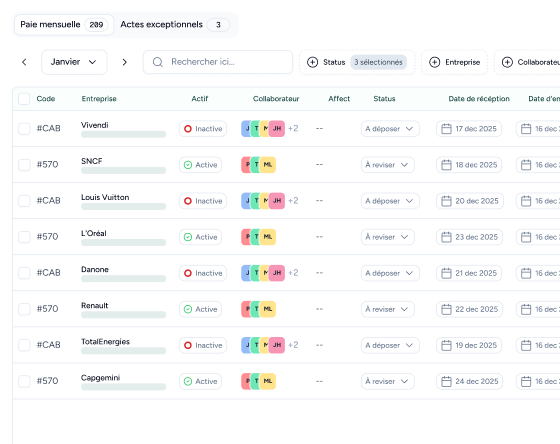The width and height of the screenshot is (560, 444).
Task: Click the 3 sélectionnés status badge
Action: [x=378, y=62]
